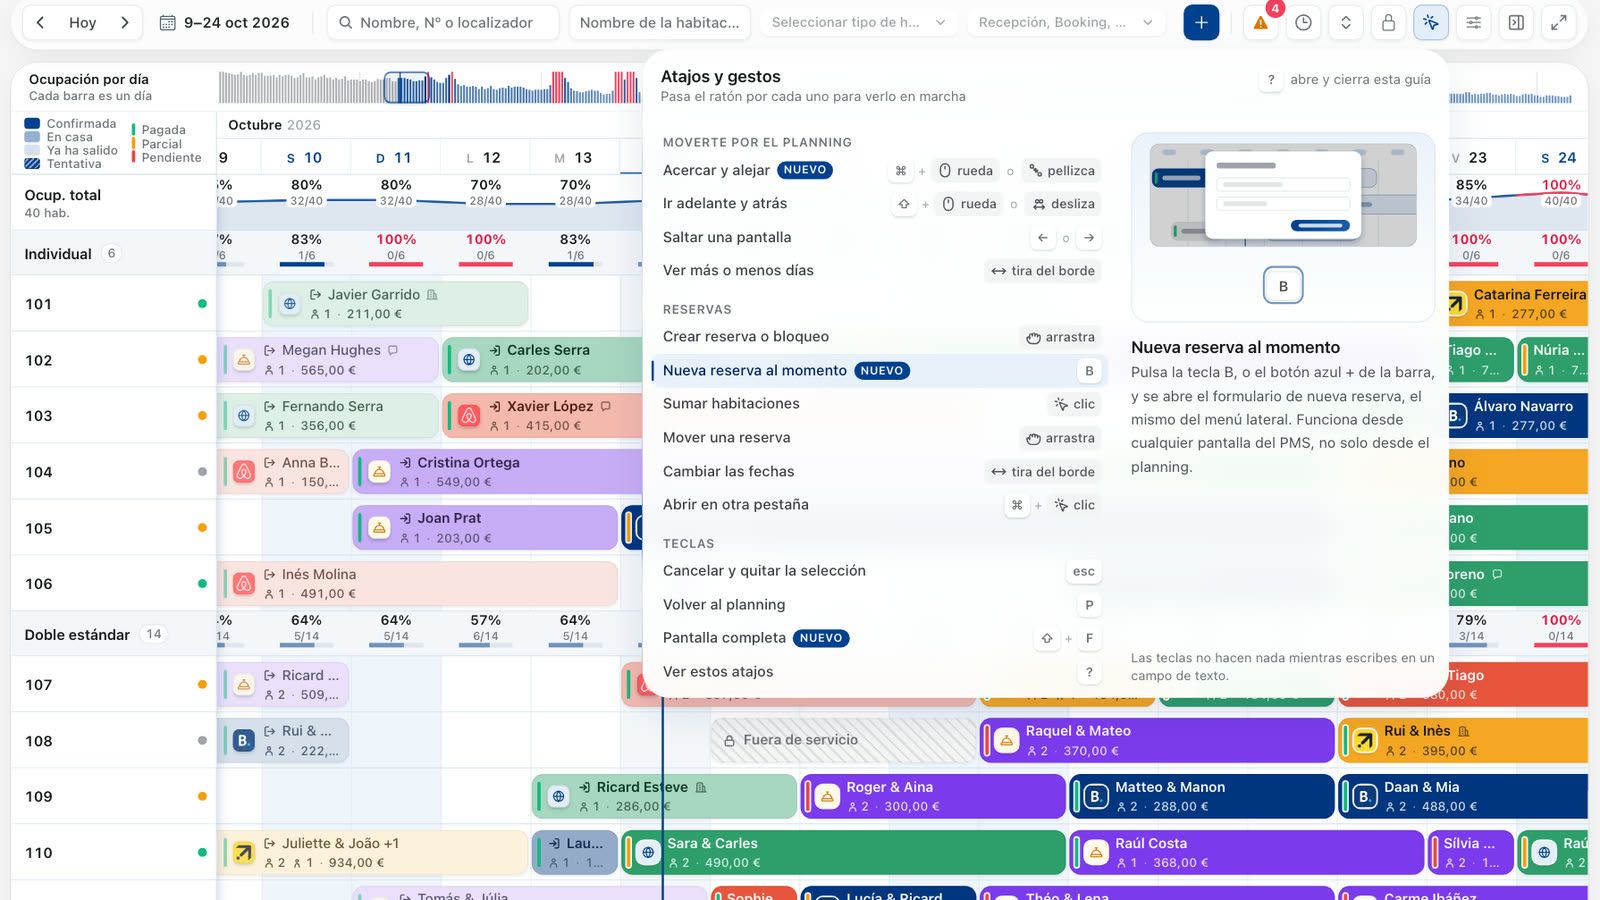Click the highlighted viewport on the occupancy minimap
The height and width of the screenshot is (900, 1600).
(x=407, y=88)
